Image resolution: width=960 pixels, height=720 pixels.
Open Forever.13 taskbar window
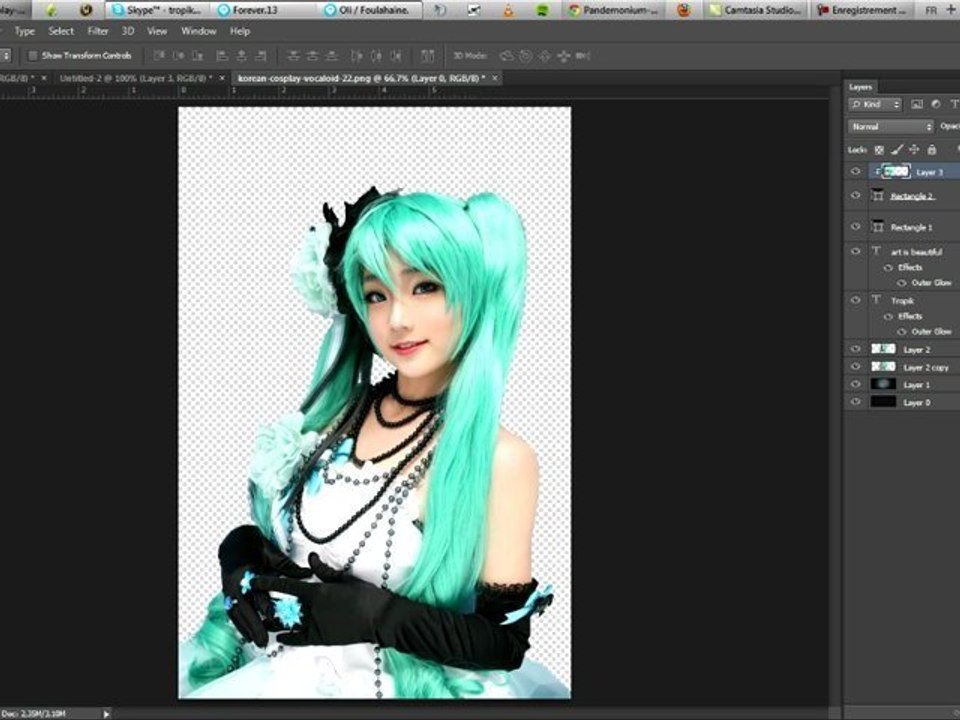point(263,10)
